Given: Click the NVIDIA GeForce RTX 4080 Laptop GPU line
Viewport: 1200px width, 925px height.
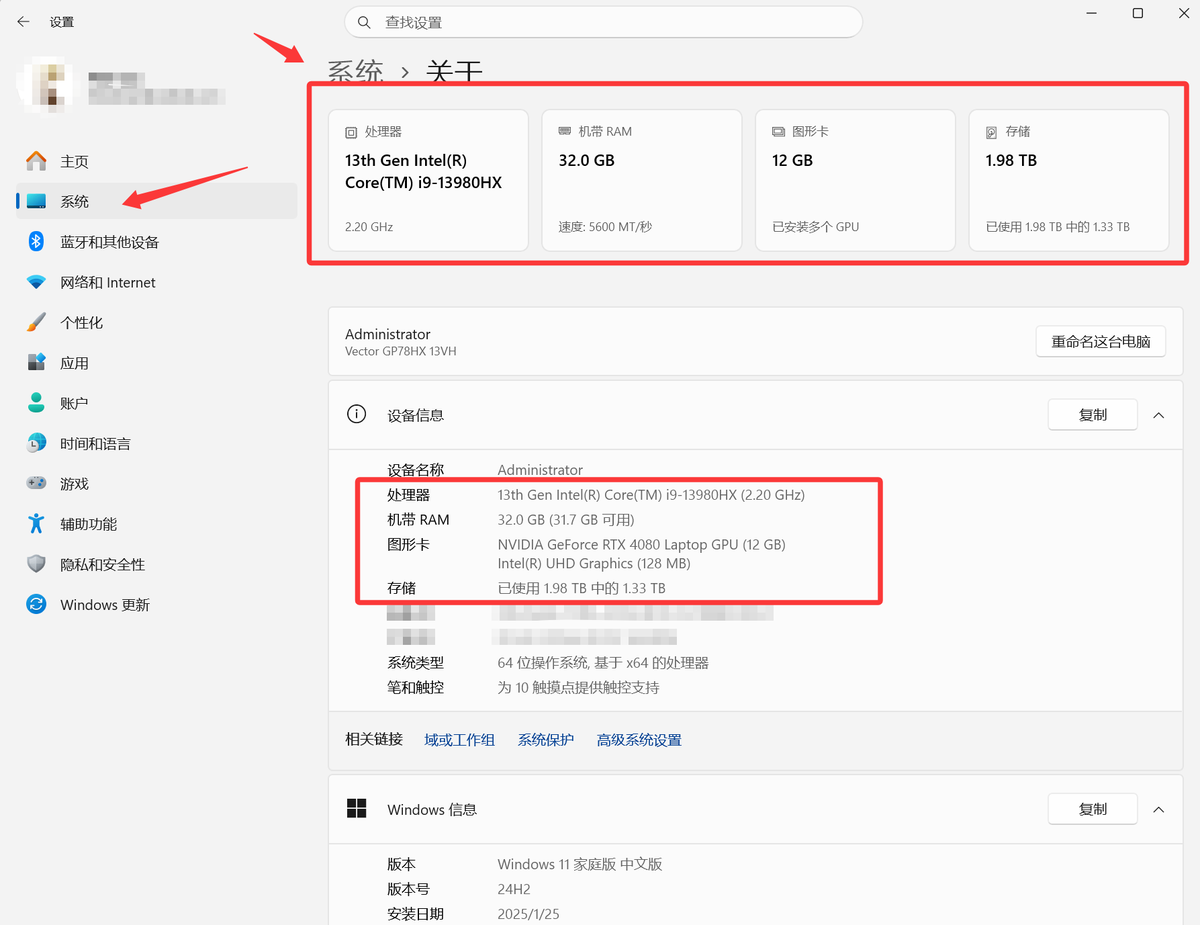Looking at the screenshot, I should tap(642, 545).
